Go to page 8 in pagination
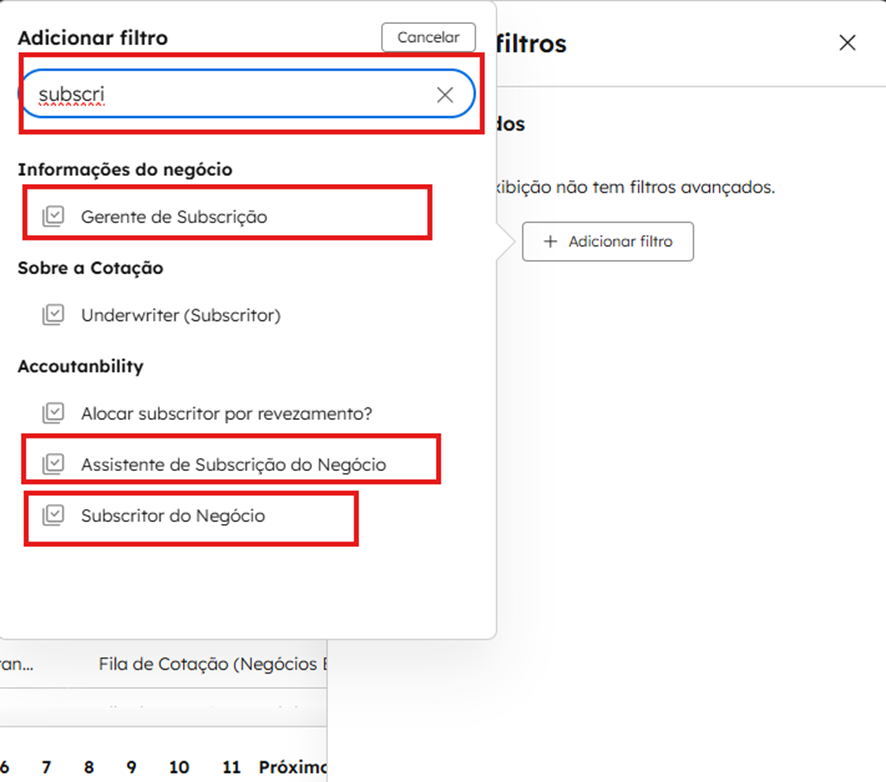The height and width of the screenshot is (782, 886). pos(89,767)
